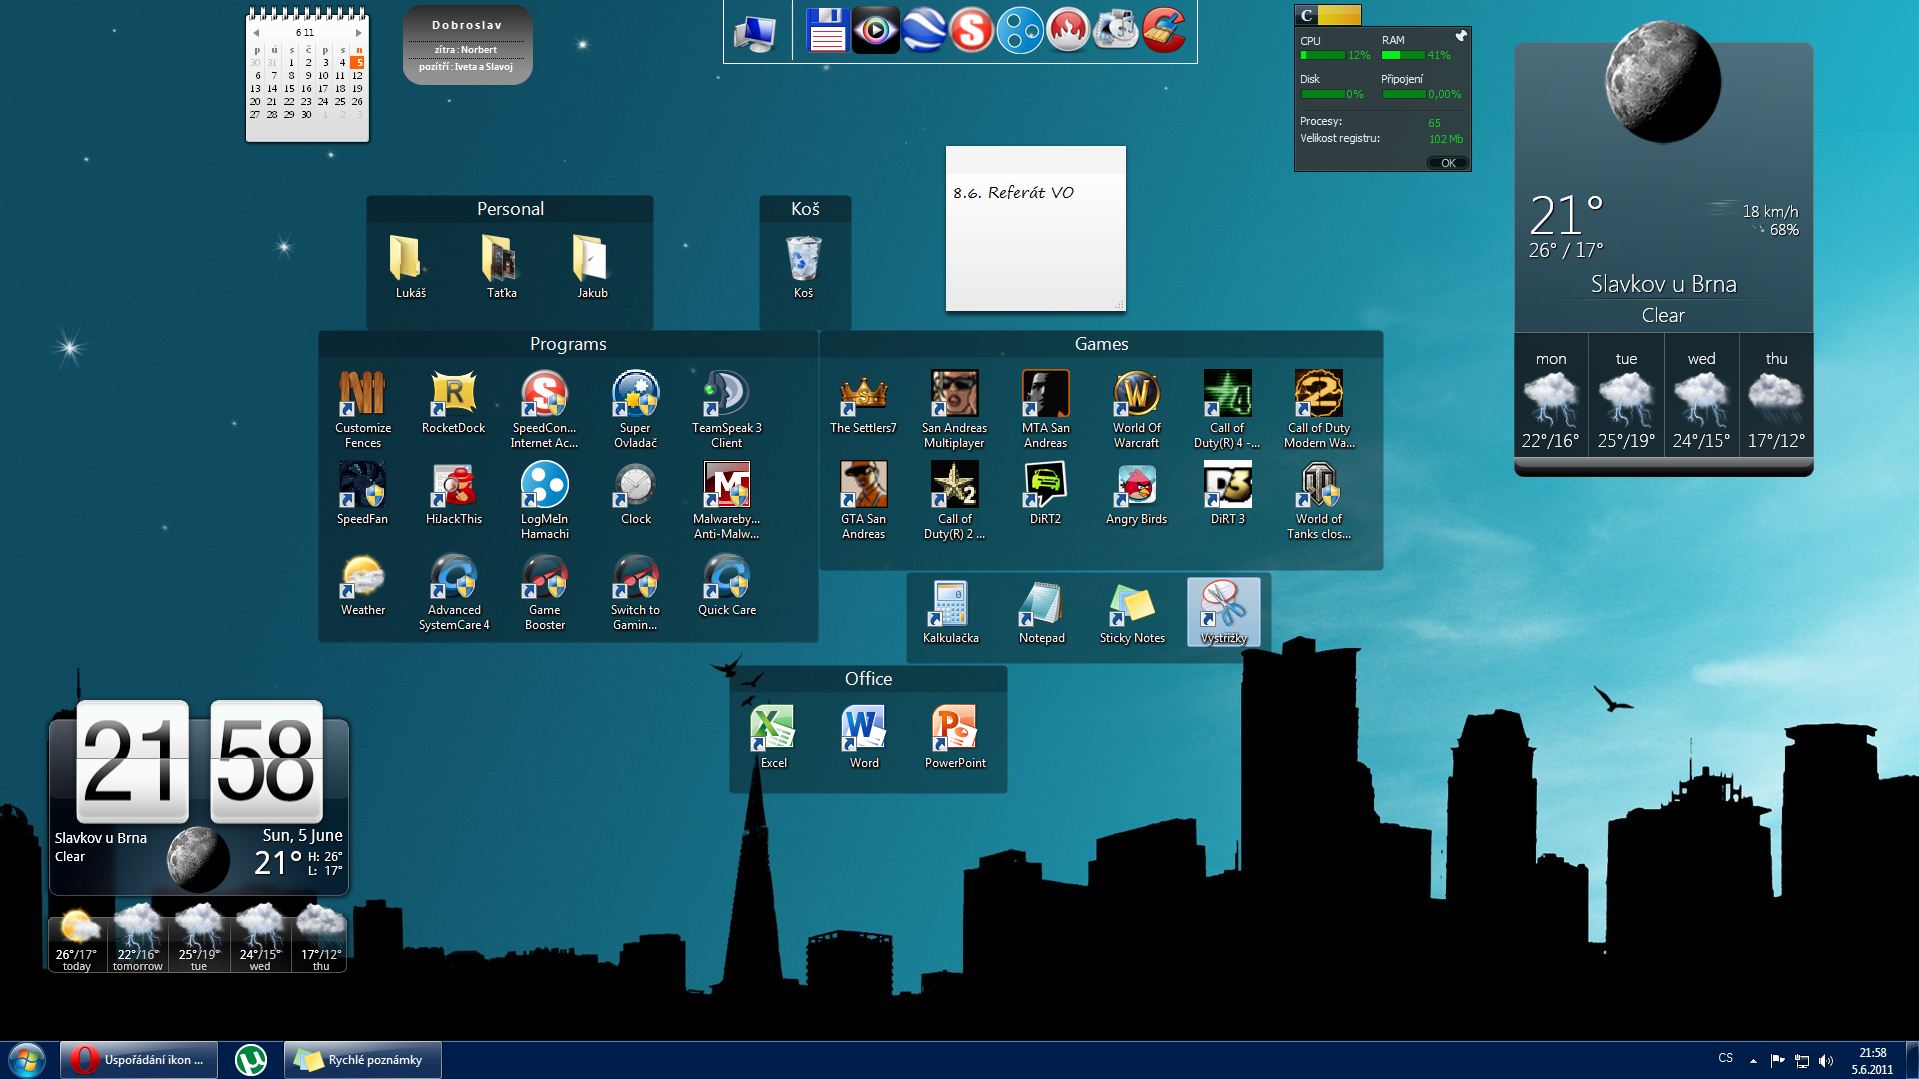This screenshot has height=1079, width=1919.
Task: Open MTA San Andreas
Action: pyautogui.click(x=1045, y=410)
